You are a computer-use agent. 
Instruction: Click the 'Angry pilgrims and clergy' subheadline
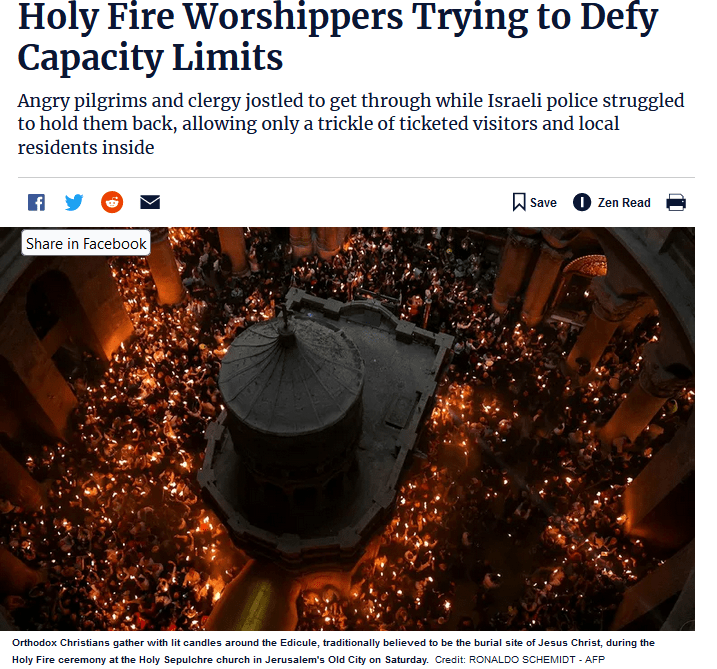[x=351, y=124]
